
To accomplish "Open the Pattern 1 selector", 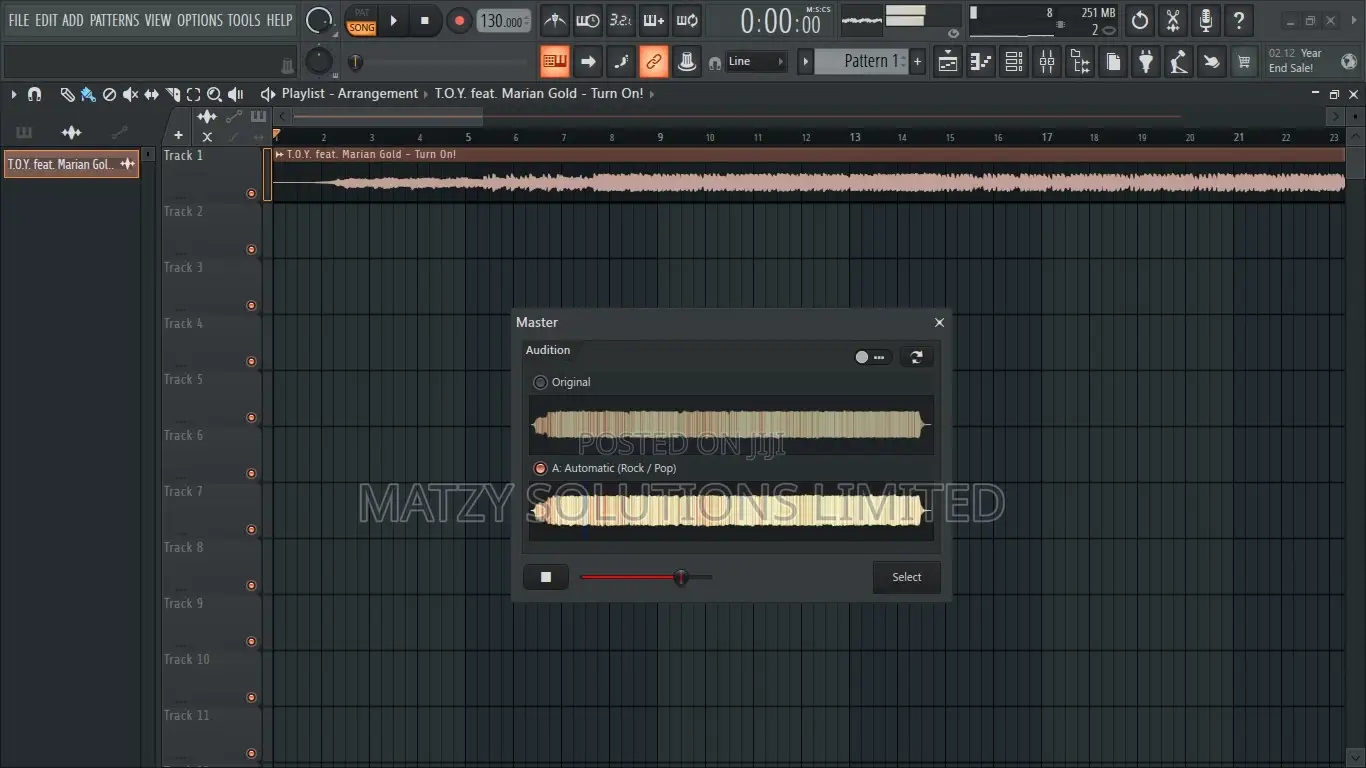I will [x=861, y=62].
